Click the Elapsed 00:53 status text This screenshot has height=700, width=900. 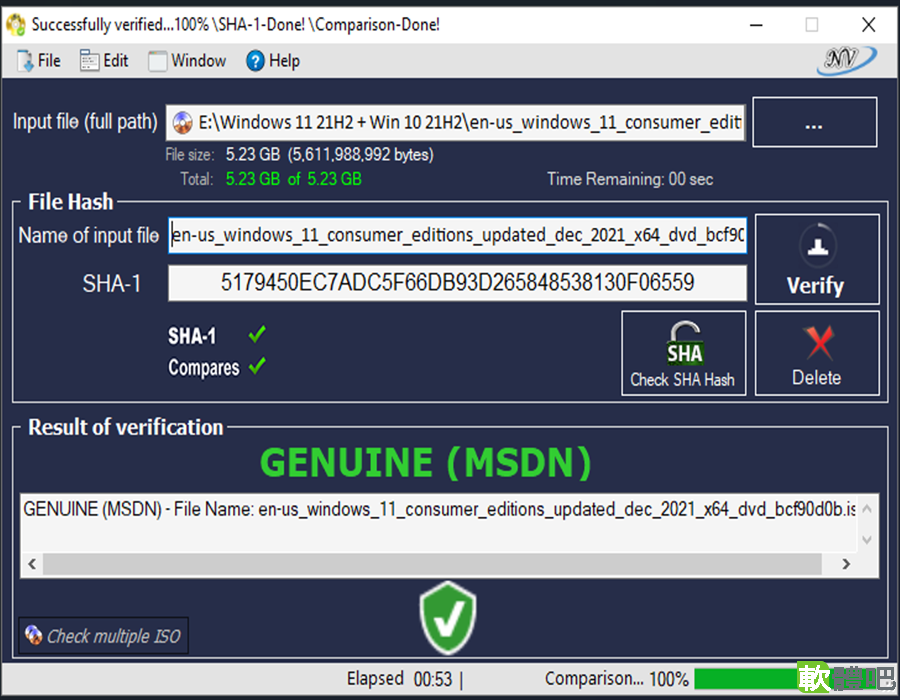click(399, 679)
